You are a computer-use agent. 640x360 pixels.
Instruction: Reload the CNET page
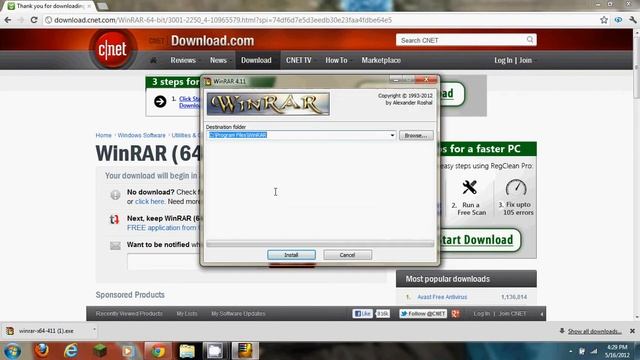click(34, 20)
